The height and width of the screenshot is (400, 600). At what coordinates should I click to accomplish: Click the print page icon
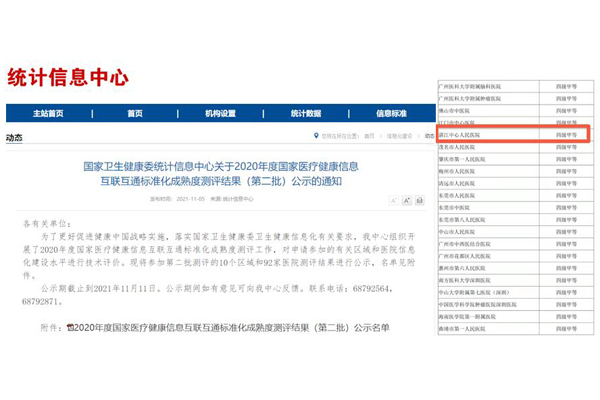click(x=420, y=200)
